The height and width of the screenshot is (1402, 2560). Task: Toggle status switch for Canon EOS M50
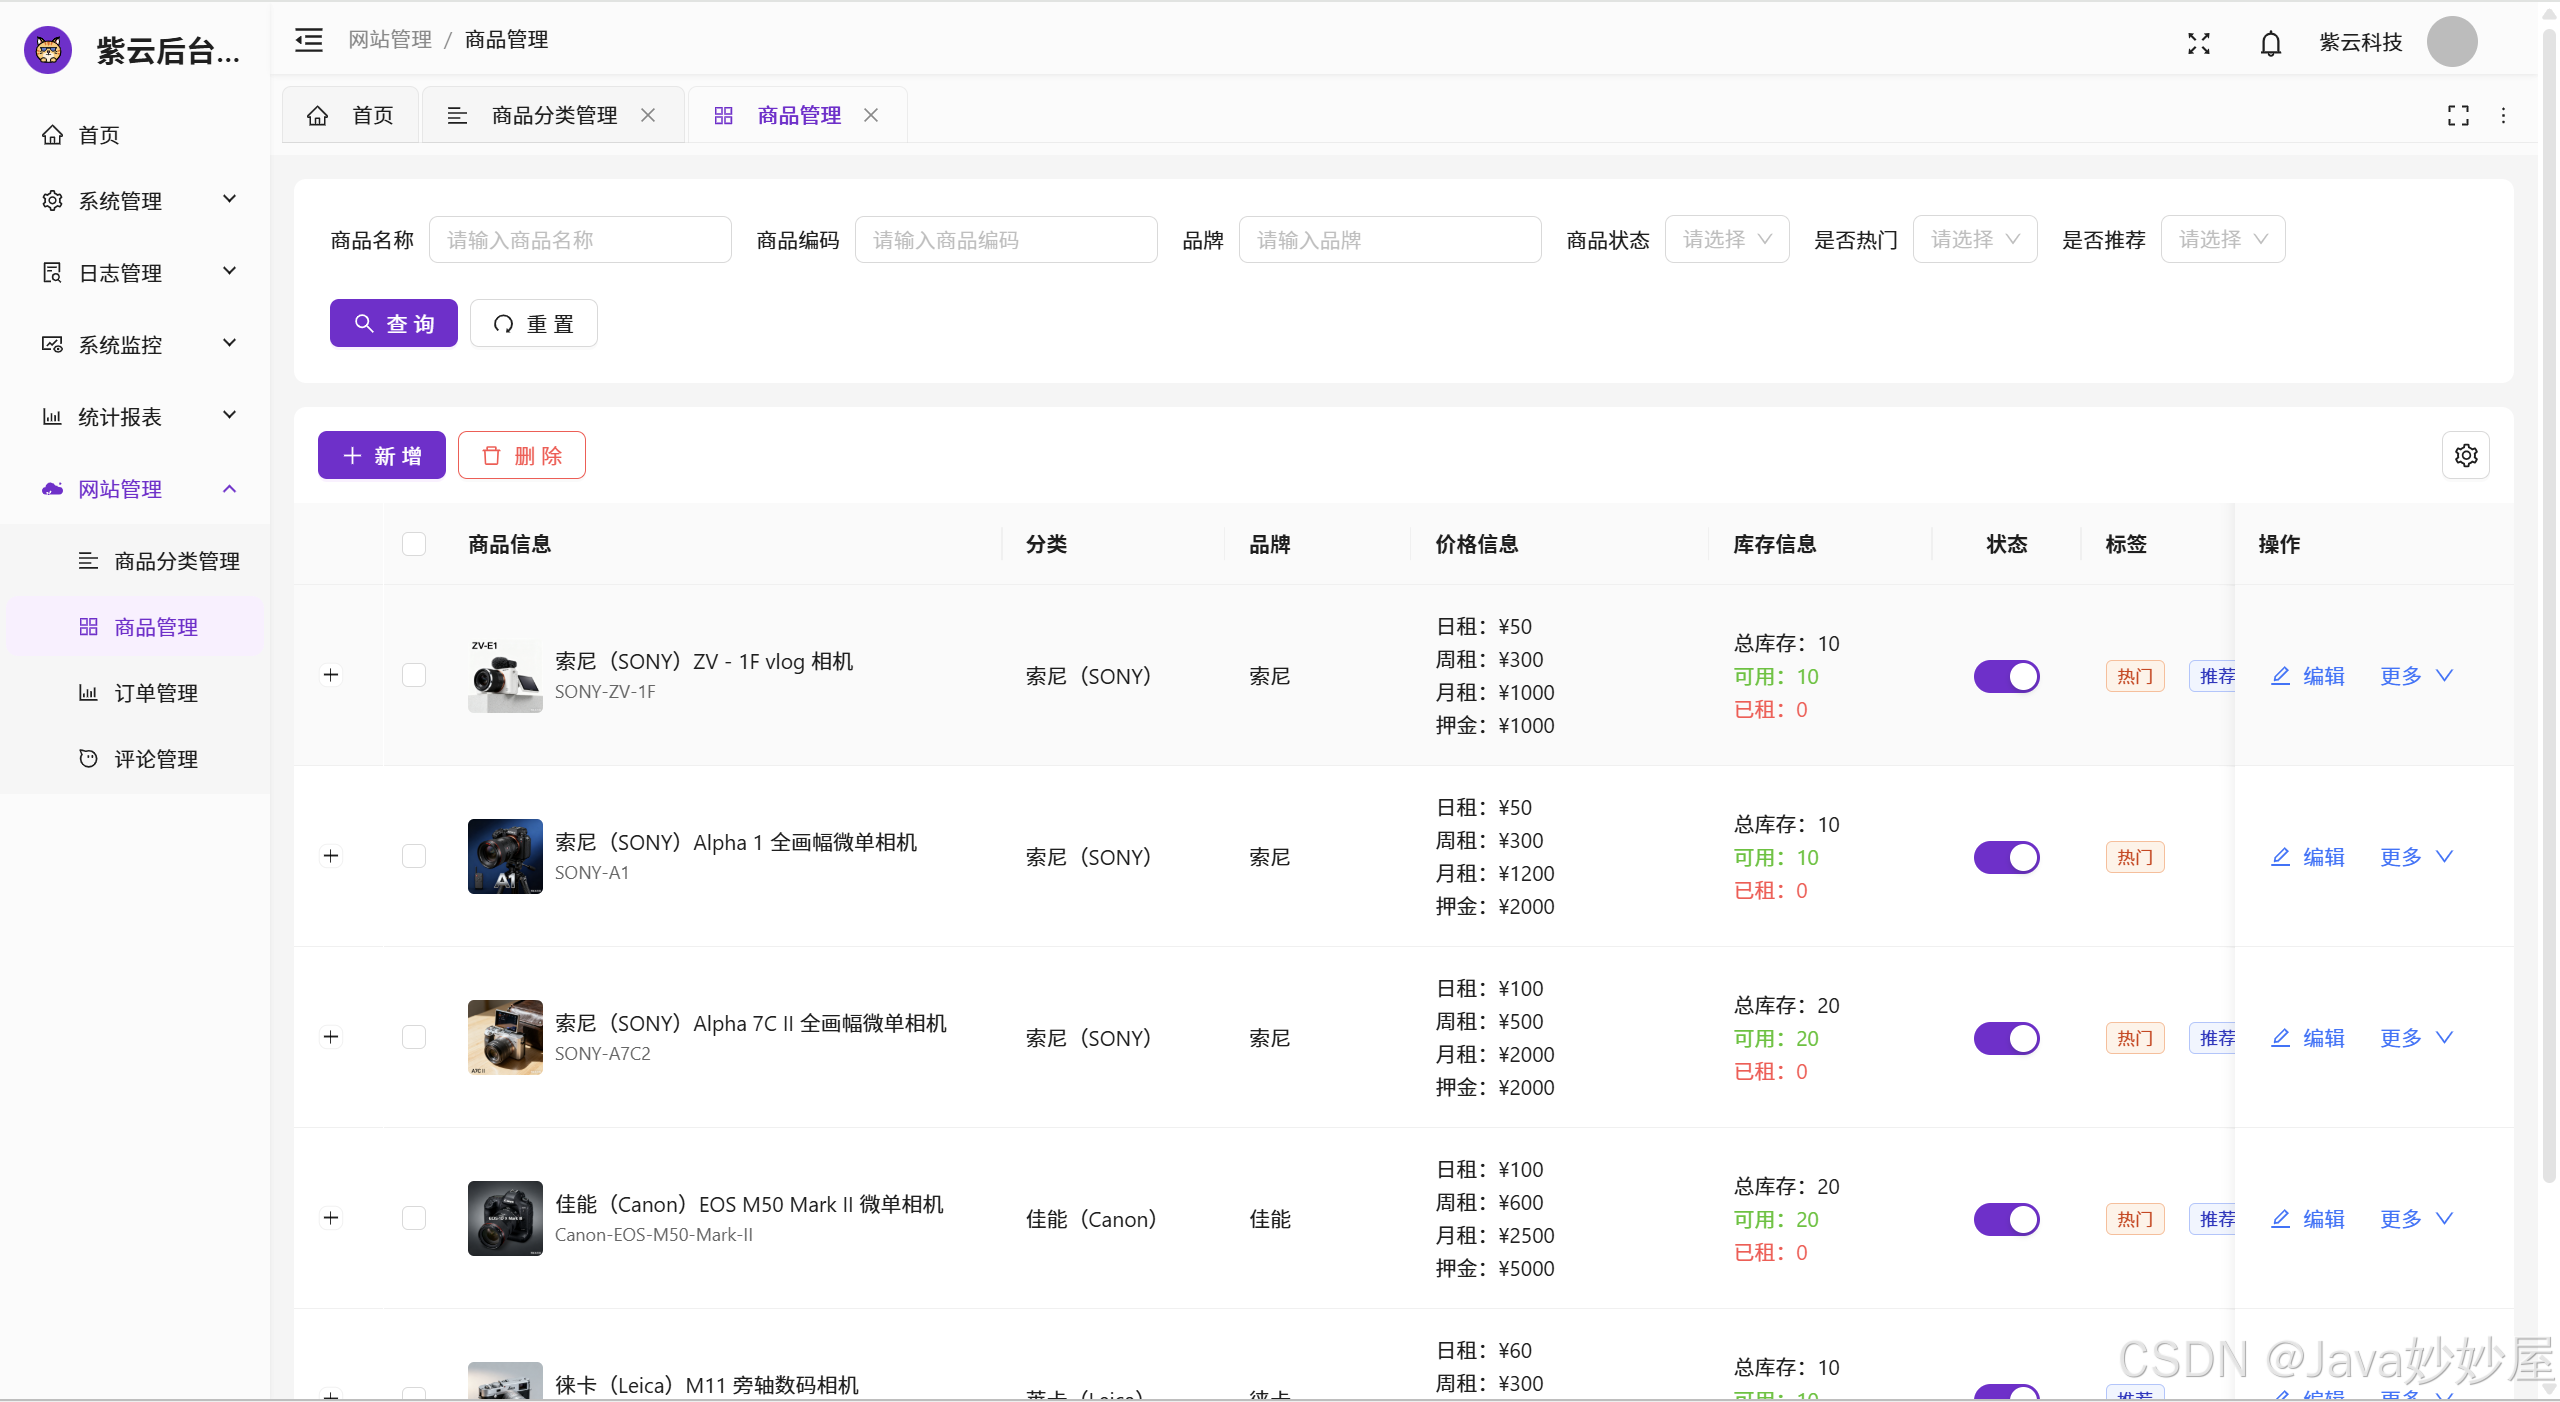2007,1220
